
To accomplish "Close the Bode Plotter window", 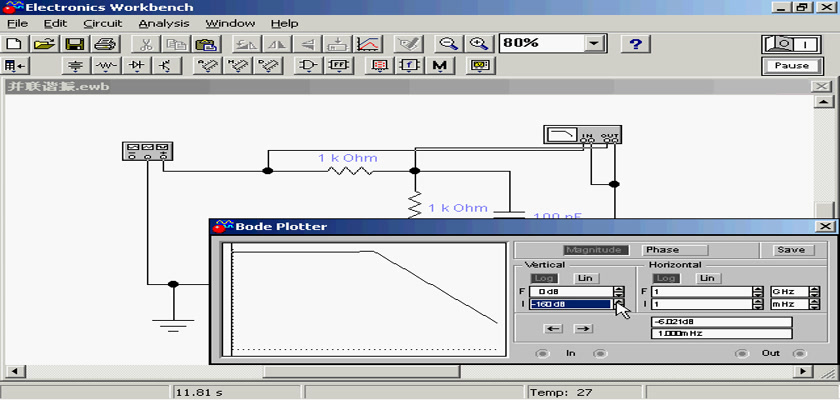I will pyautogui.click(x=825, y=227).
